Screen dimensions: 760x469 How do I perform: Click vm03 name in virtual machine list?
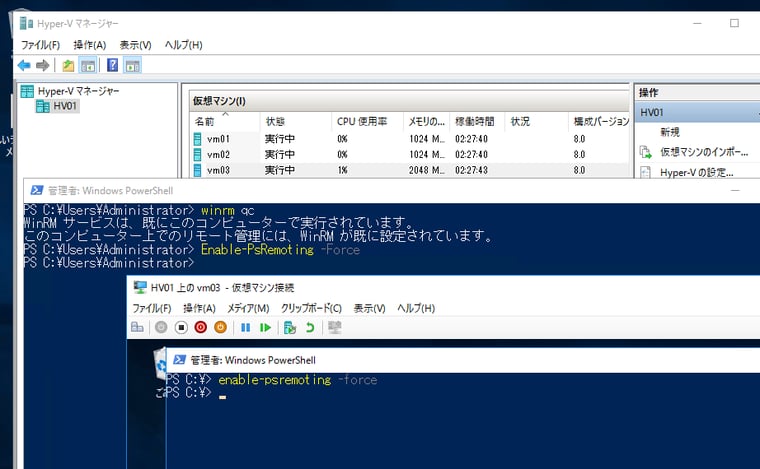[218, 170]
